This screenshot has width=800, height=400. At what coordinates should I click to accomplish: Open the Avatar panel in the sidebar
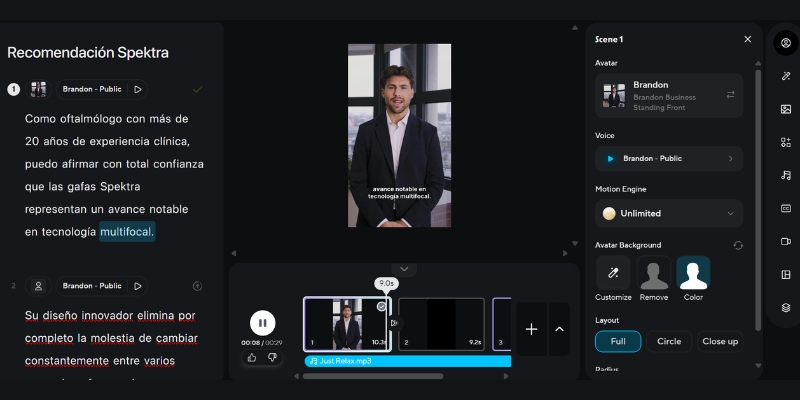click(786, 43)
